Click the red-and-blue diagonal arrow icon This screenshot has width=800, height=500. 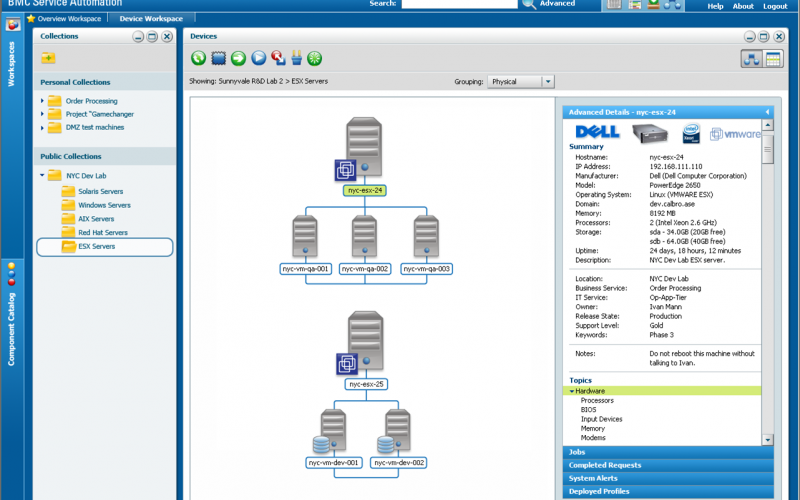pyautogui.click(x=278, y=58)
